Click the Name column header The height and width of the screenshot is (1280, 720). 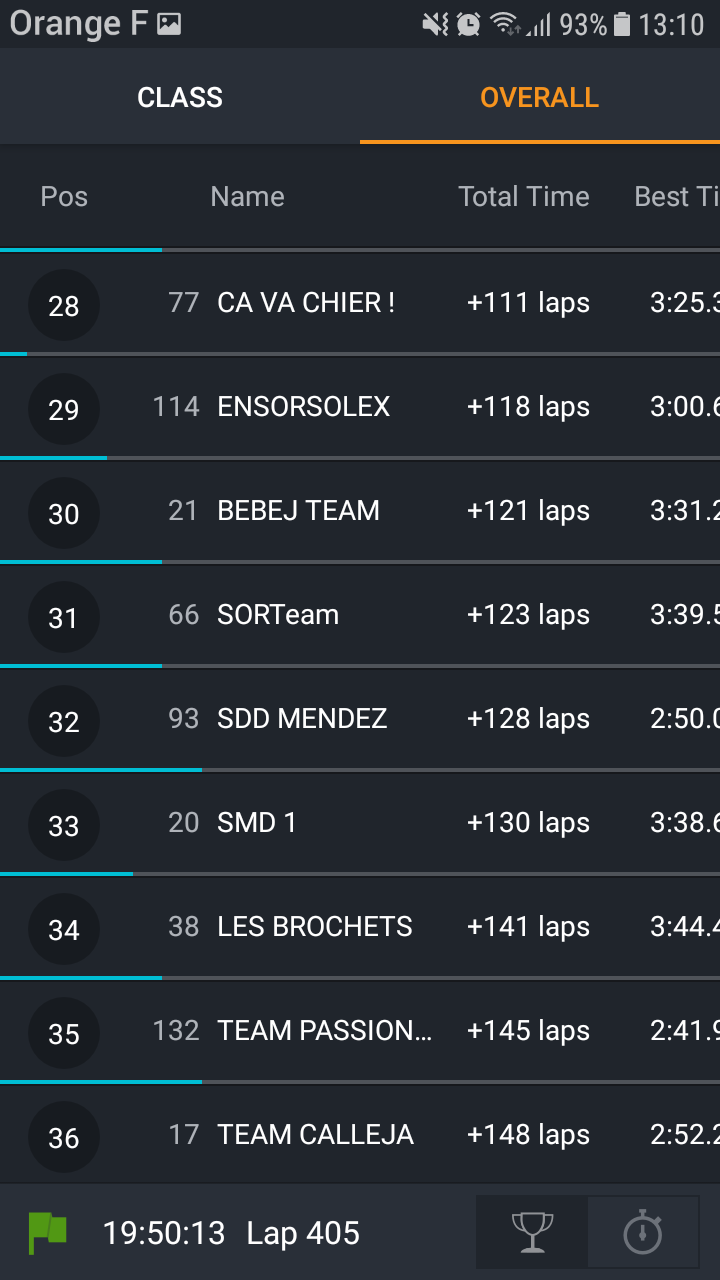coord(247,196)
